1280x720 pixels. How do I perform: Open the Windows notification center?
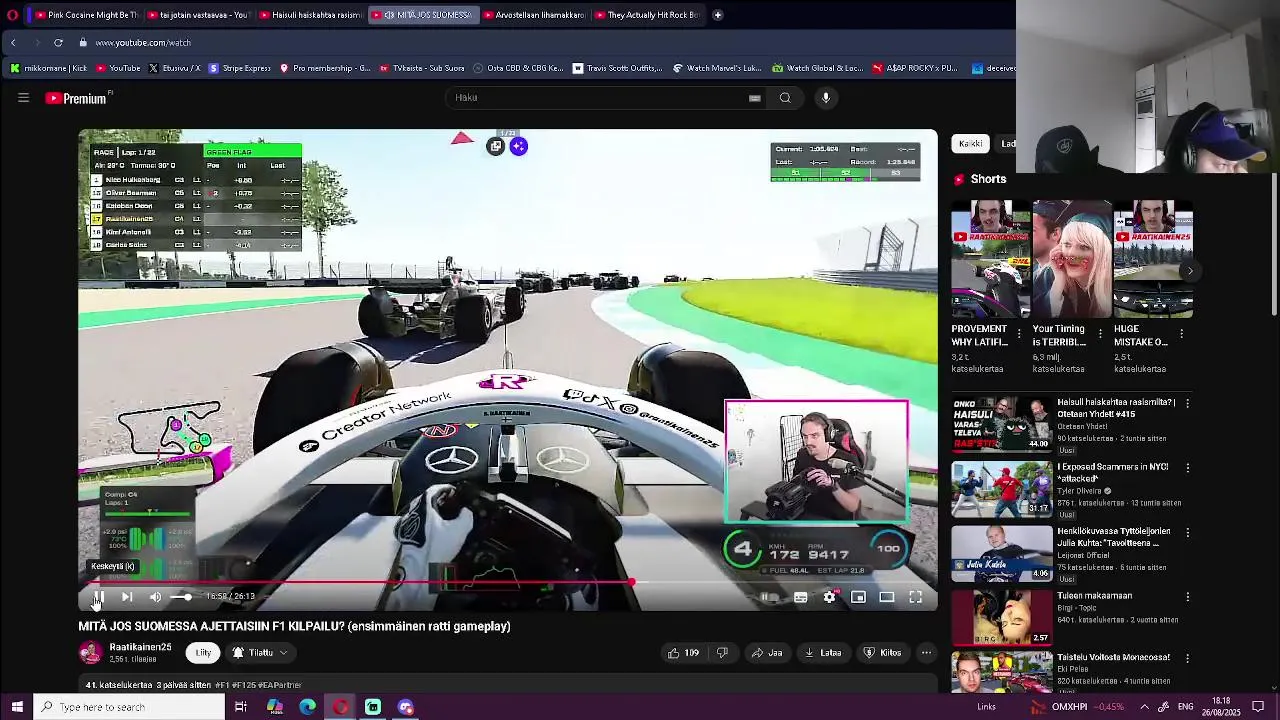click(x=1258, y=707)
